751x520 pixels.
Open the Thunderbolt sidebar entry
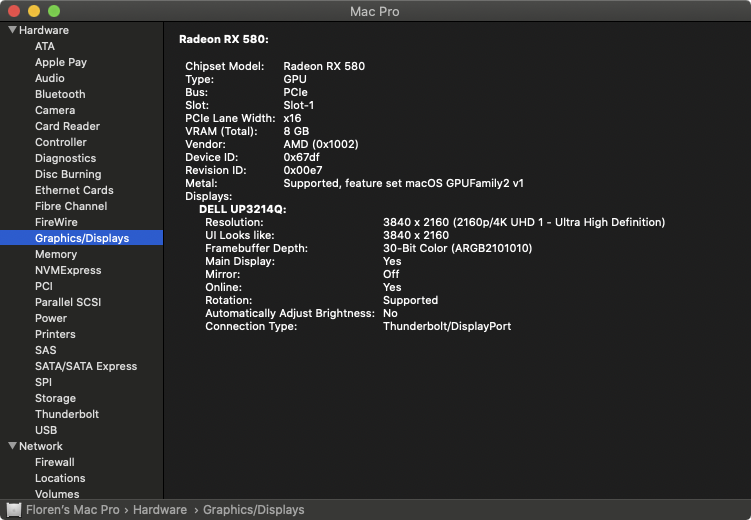click(67, 414)
